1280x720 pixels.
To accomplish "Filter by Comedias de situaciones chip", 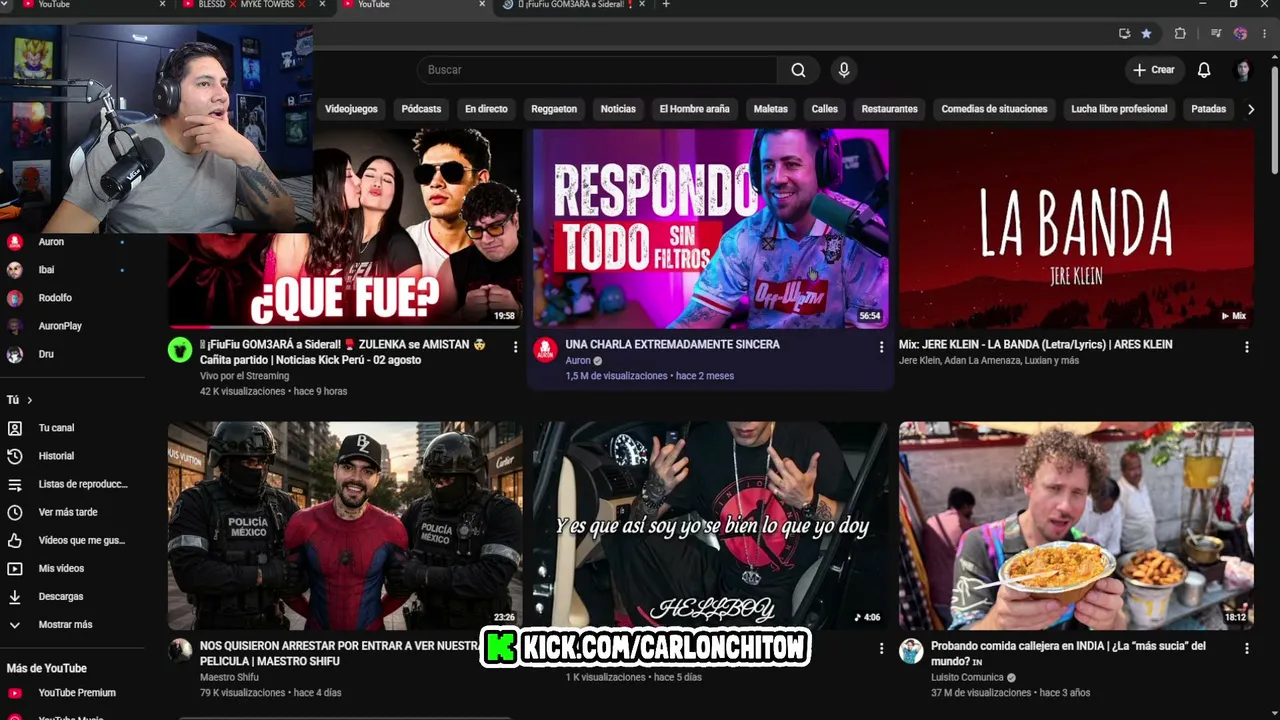I will tap(994, 109).
